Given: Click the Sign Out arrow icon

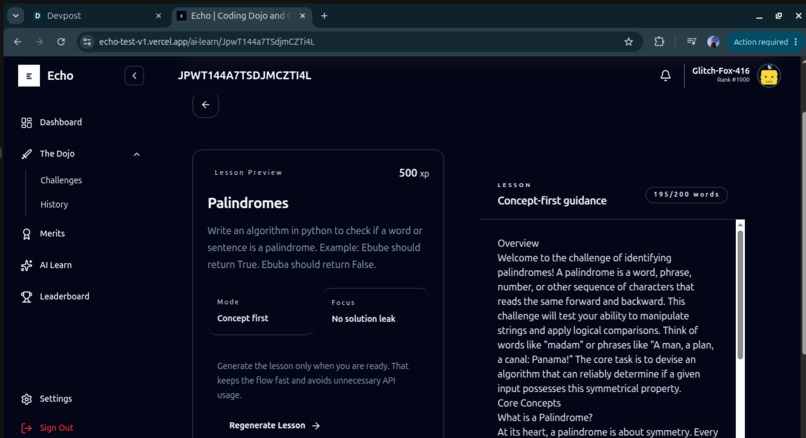Looking at the screenshot, I should 26,428.
